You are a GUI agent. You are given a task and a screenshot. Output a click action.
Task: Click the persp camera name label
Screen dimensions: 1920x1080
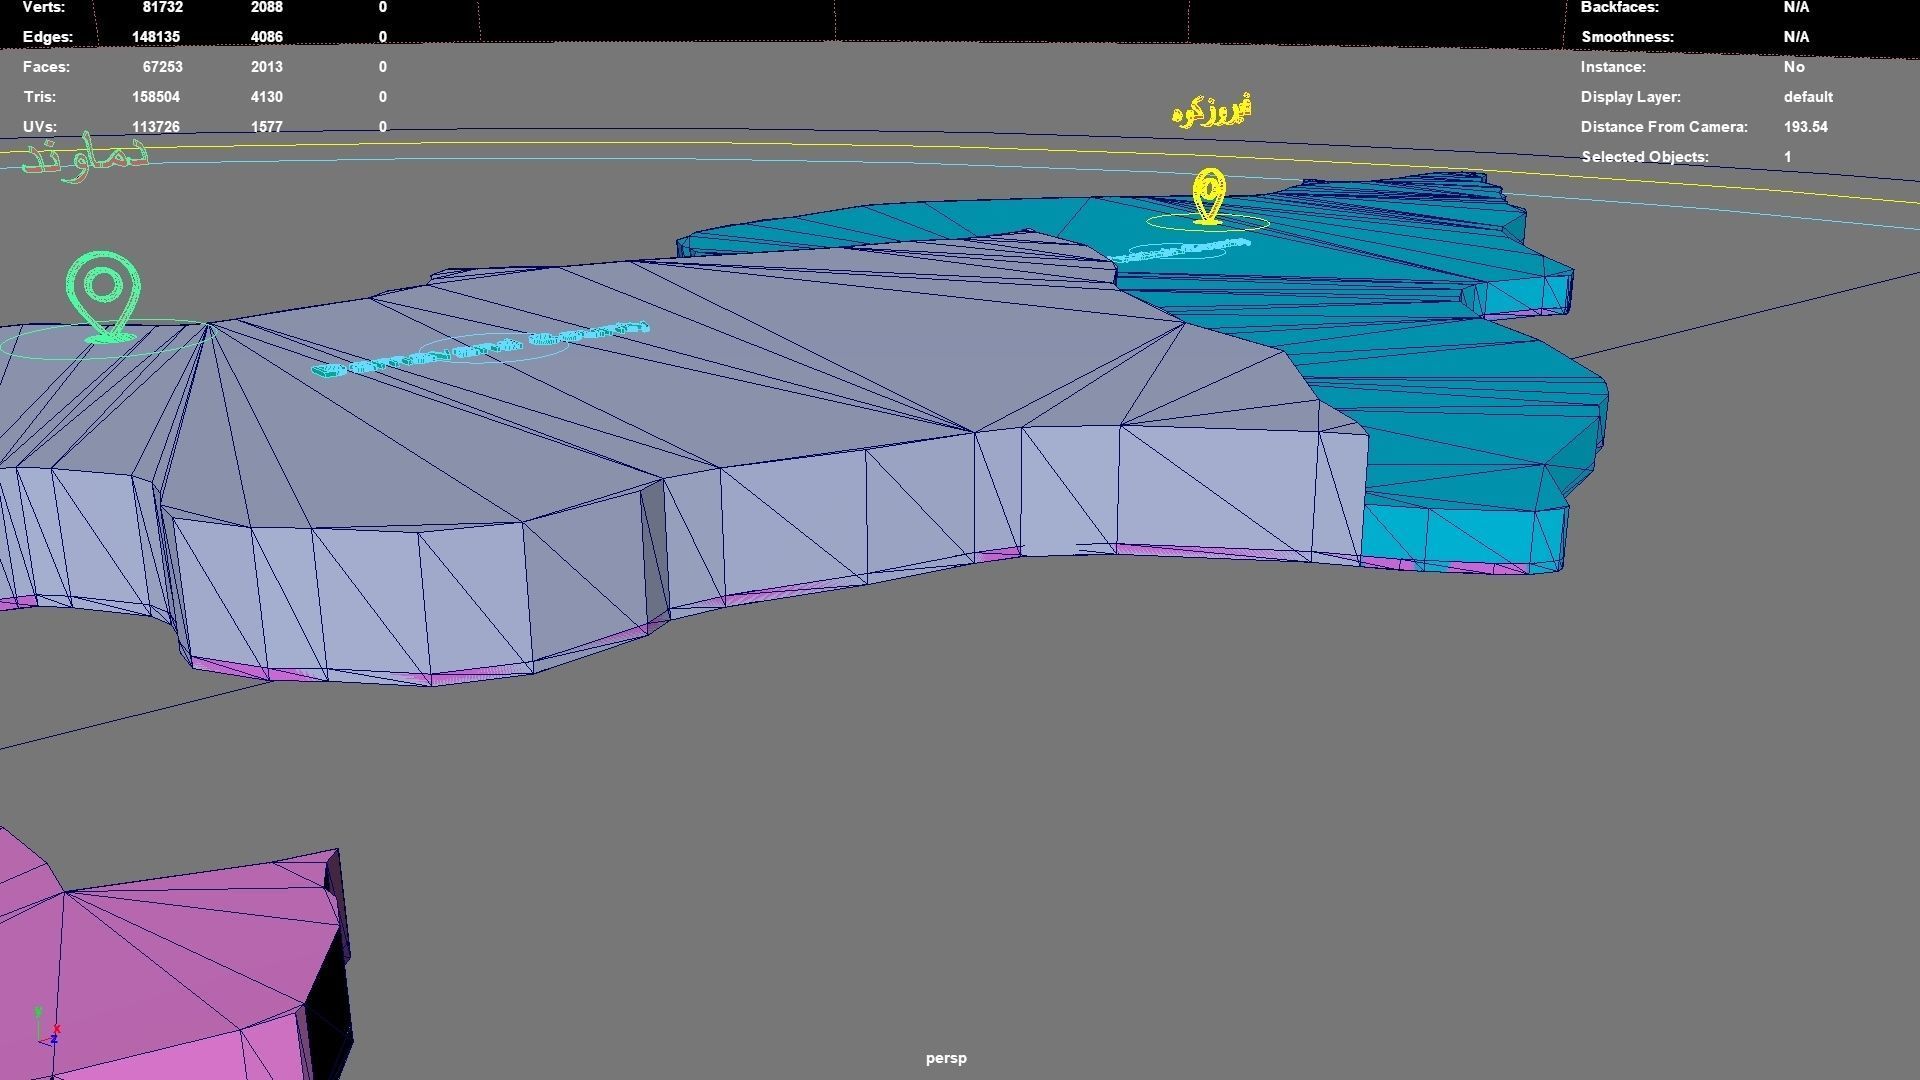pyautogui.click(x=946, y=1058)
